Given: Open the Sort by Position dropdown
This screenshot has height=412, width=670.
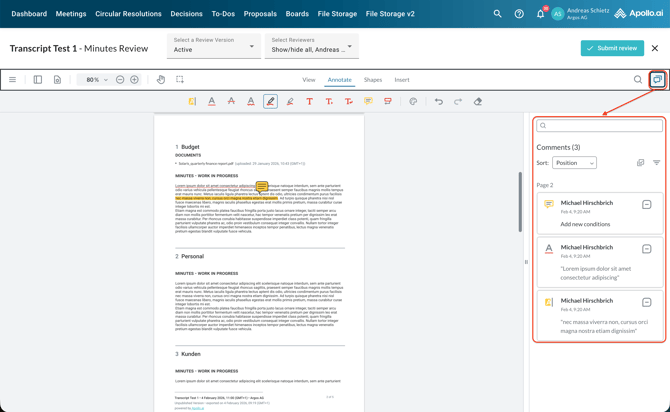Looking at the screenshot, I should pyautogui.click(x=574, y=163).
